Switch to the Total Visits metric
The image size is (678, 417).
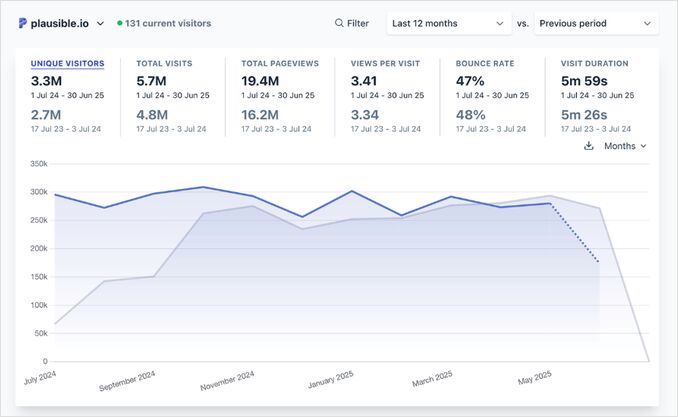tap(164, 63)
